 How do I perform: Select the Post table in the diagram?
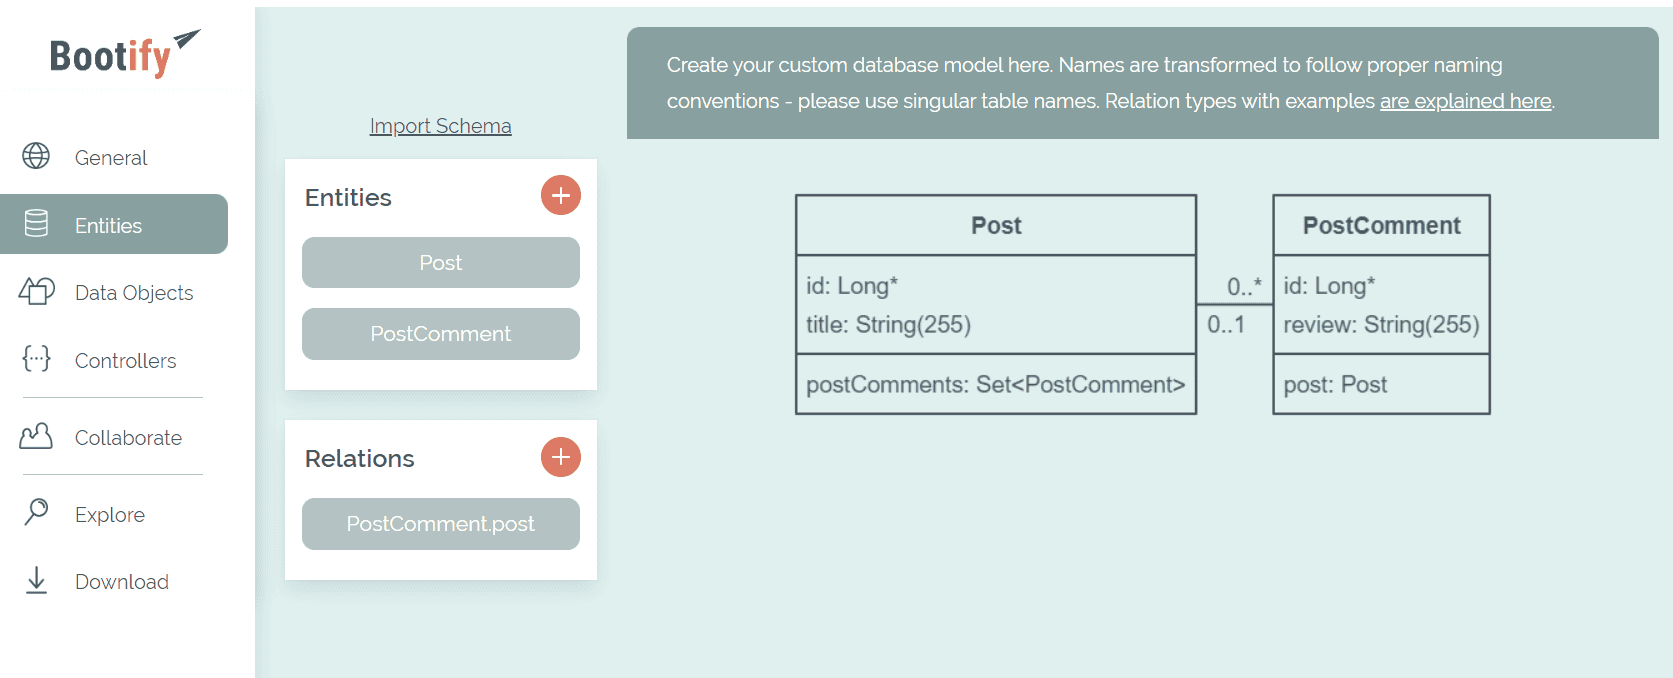click(x=995, y=226)
